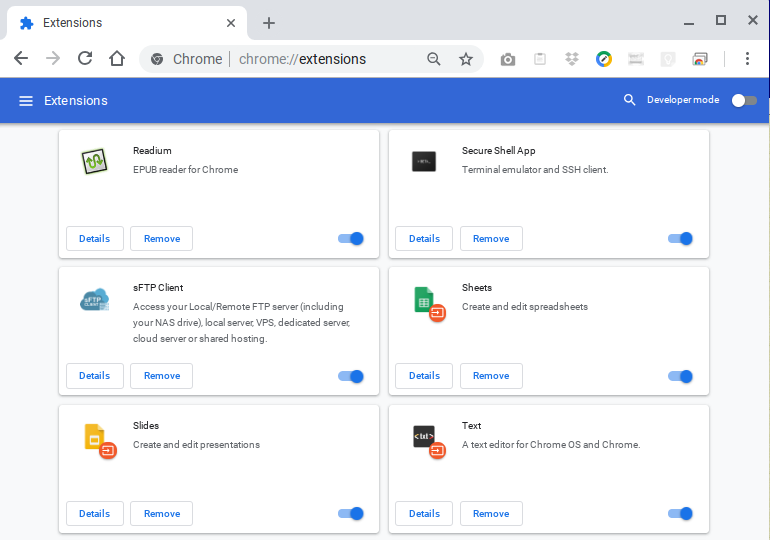The width and height of the screenshot is (770, 540).
Task: Remove the Secure Shell App
Action: click(x=491, y=239)
